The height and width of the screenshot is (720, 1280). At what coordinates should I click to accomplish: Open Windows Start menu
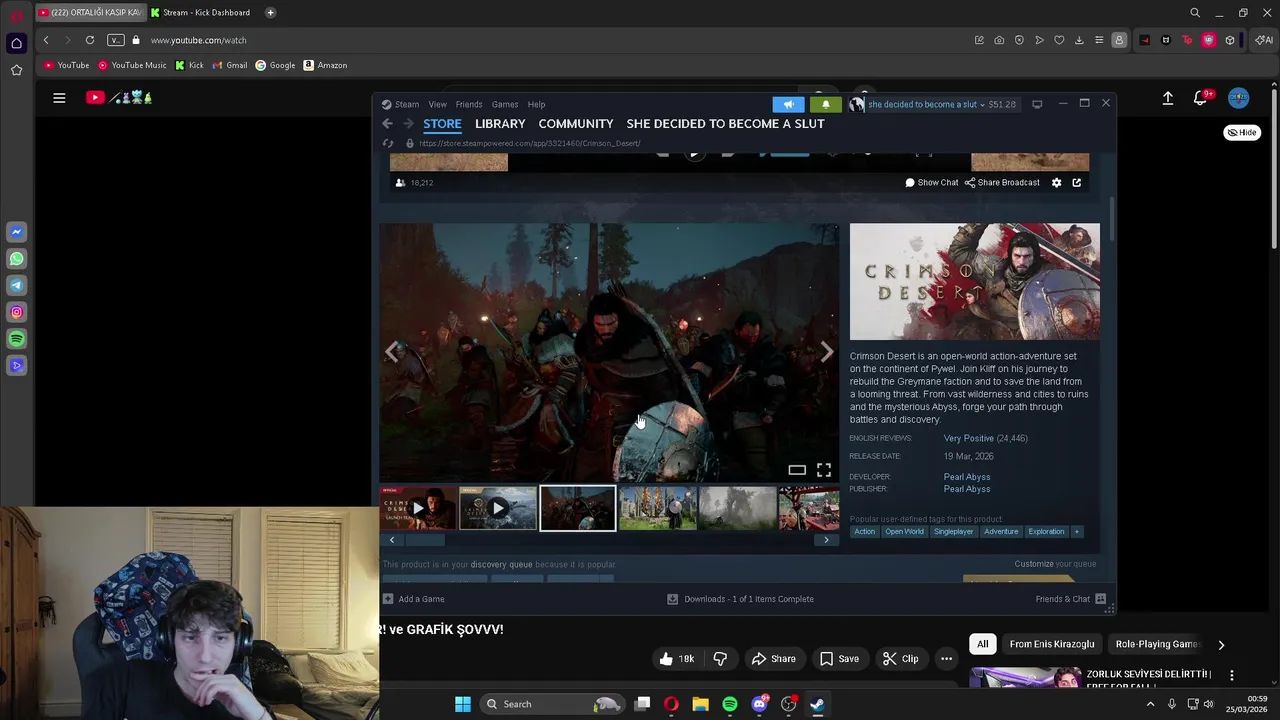(x=462, y=704)
